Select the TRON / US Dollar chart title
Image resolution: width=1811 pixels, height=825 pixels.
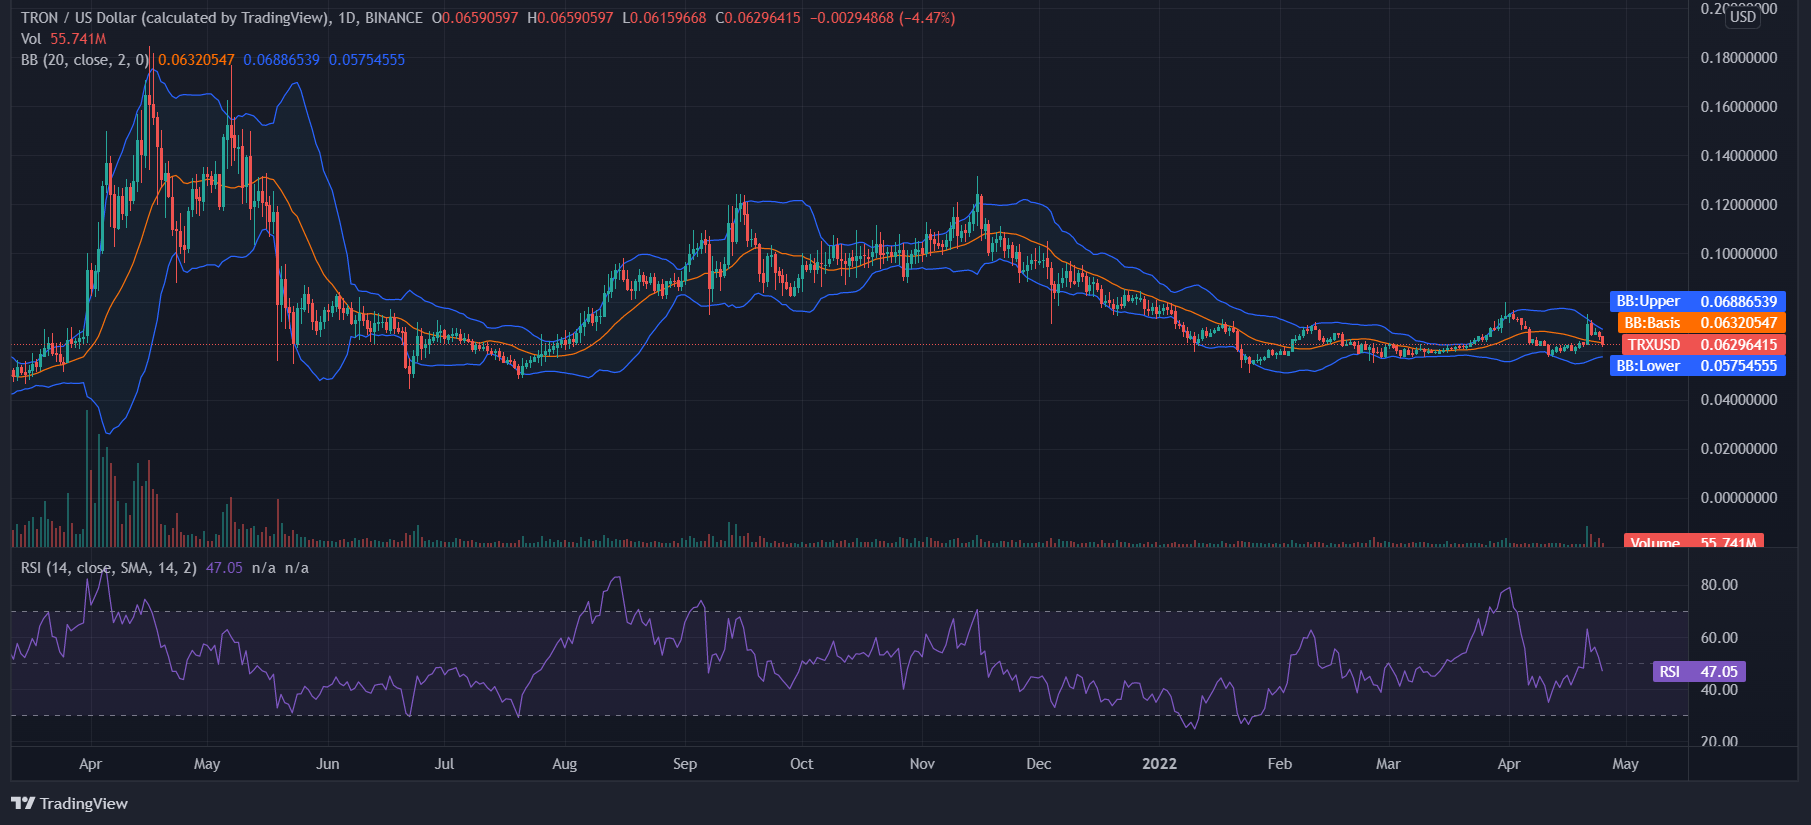(175, 18)
